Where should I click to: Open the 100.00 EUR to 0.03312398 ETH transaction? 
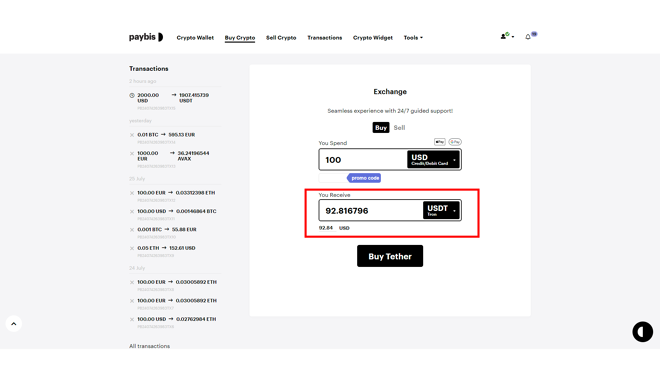(x=175, y=196)
